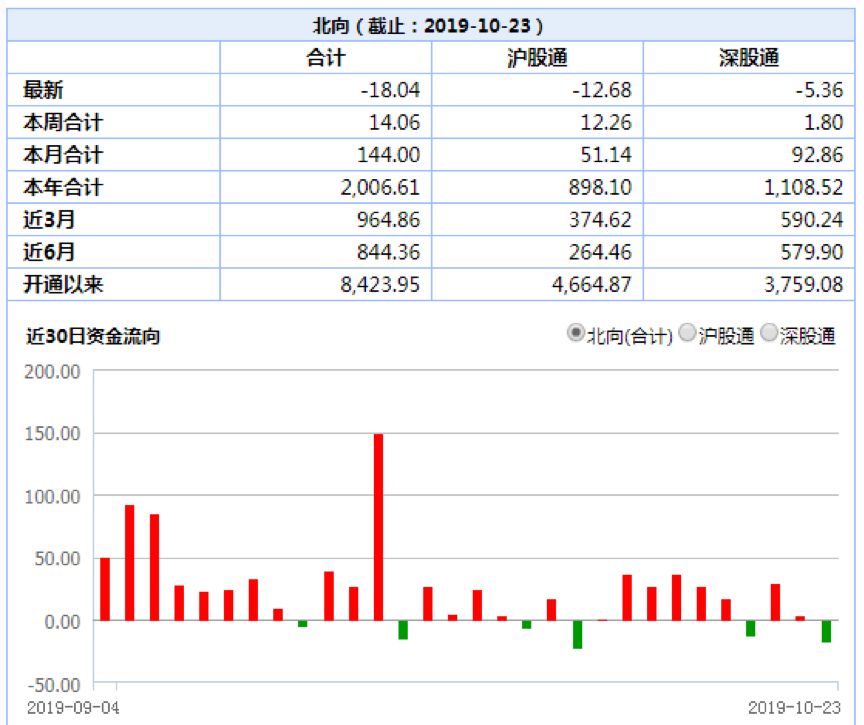The image size is (864, 725).
Task: Click the 2019-09-04 axis date label
Action: click(x=73, y=707)
